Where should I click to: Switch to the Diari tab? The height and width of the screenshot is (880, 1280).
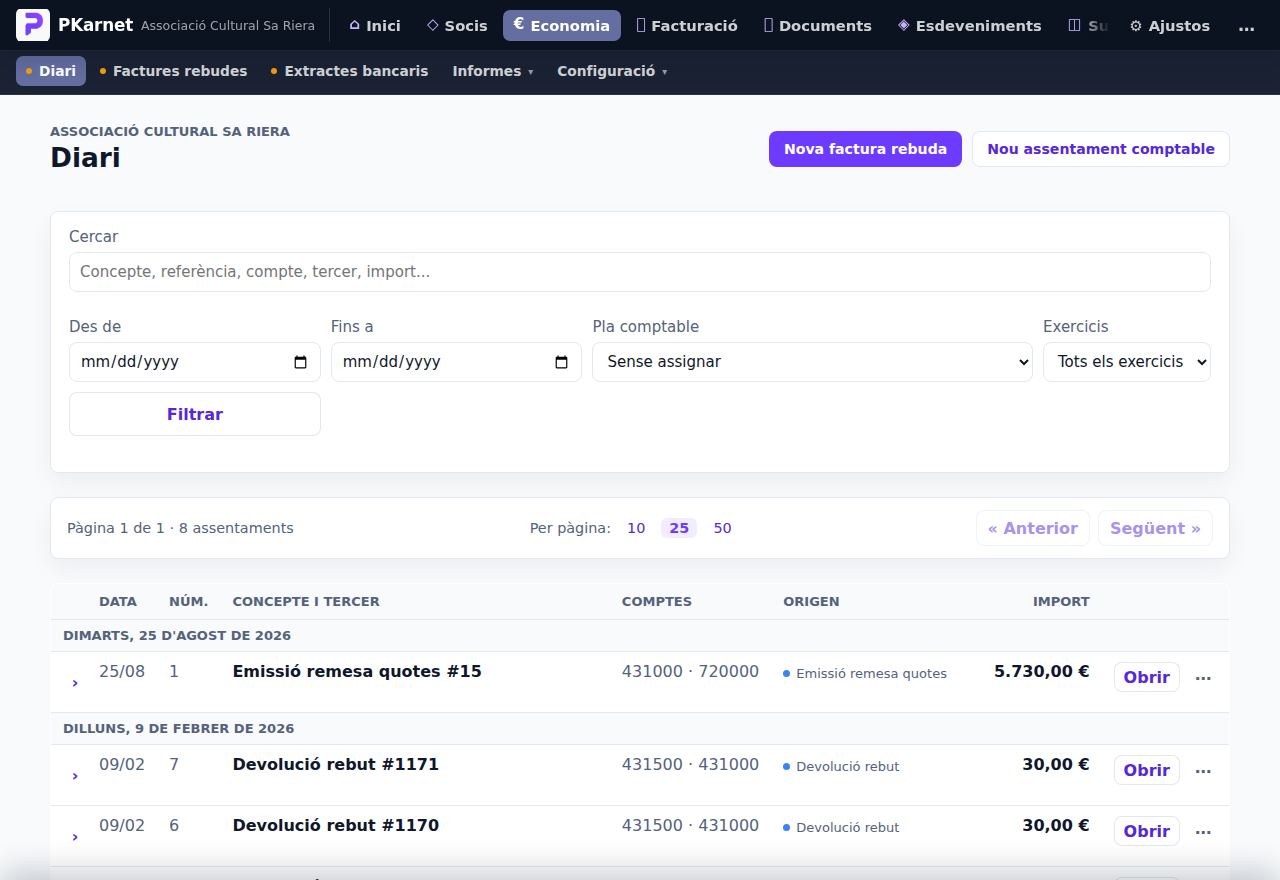(x=51, y=71)
